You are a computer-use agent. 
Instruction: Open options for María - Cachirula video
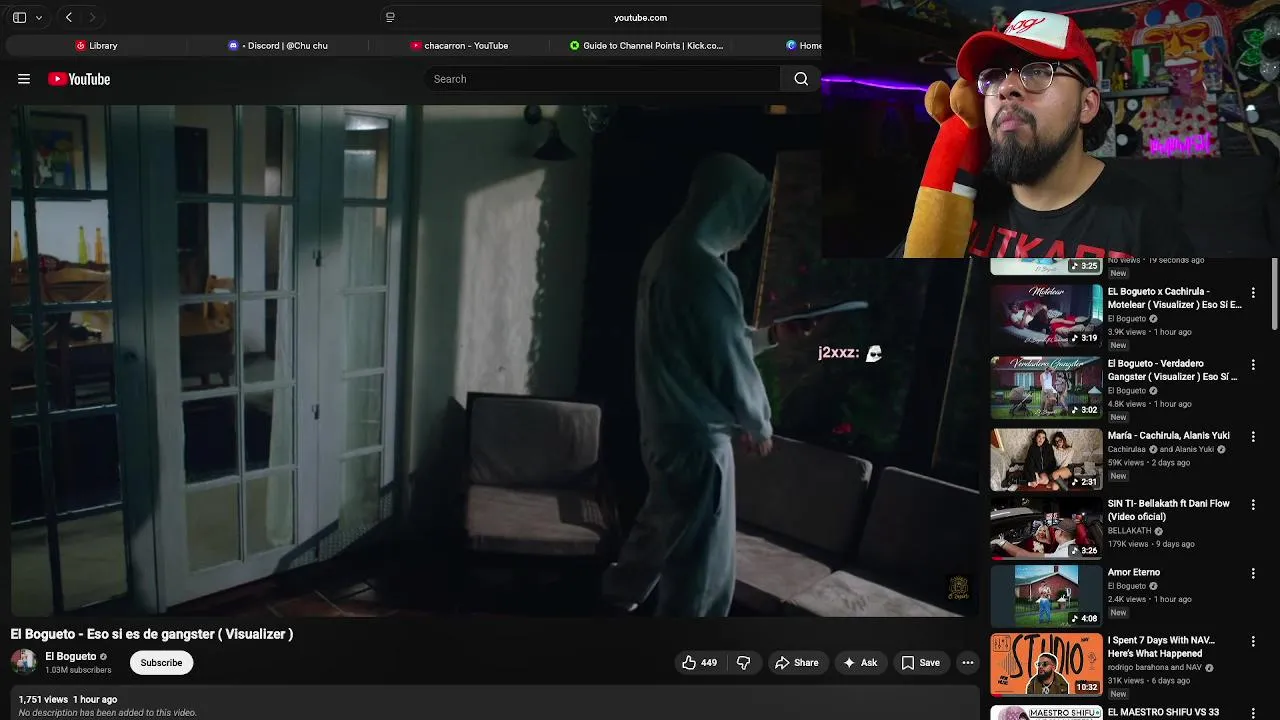pyautogui.click(x=1253, y=437)
